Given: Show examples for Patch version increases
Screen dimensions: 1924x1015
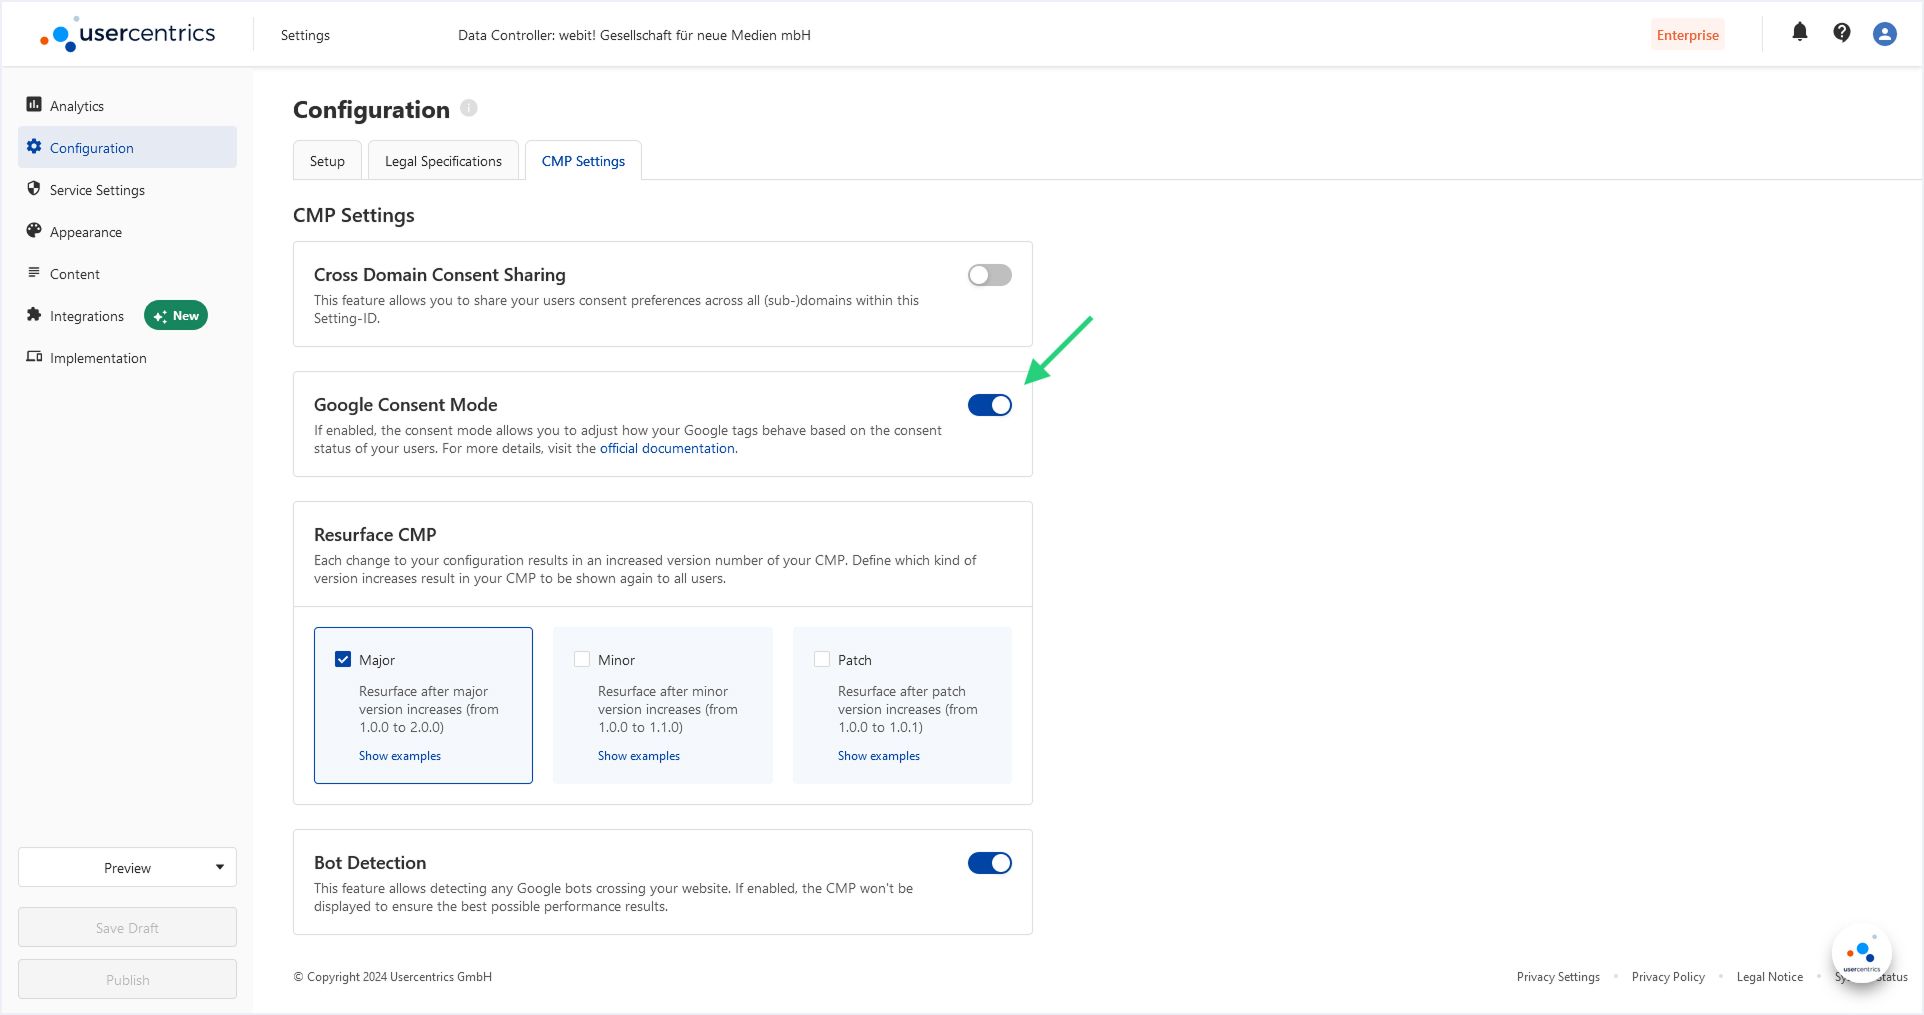Looking at the screenshot, I should click(x=878, y=755).
